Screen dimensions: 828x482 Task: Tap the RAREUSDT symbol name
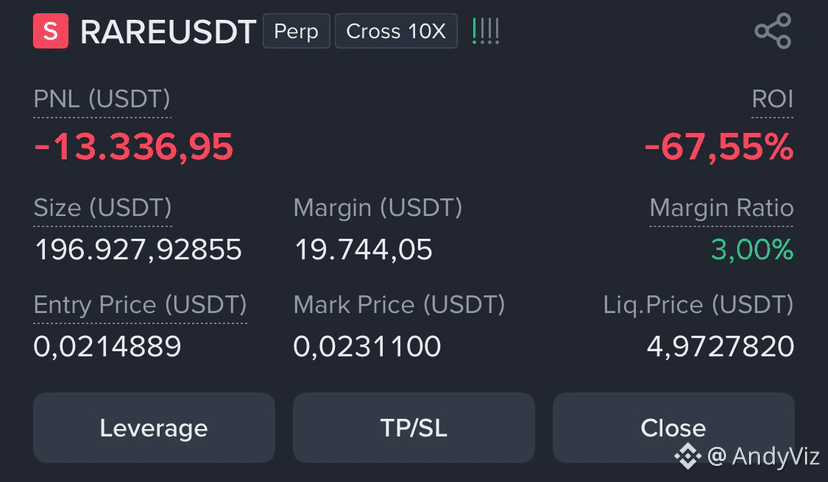tap(168, 32)
